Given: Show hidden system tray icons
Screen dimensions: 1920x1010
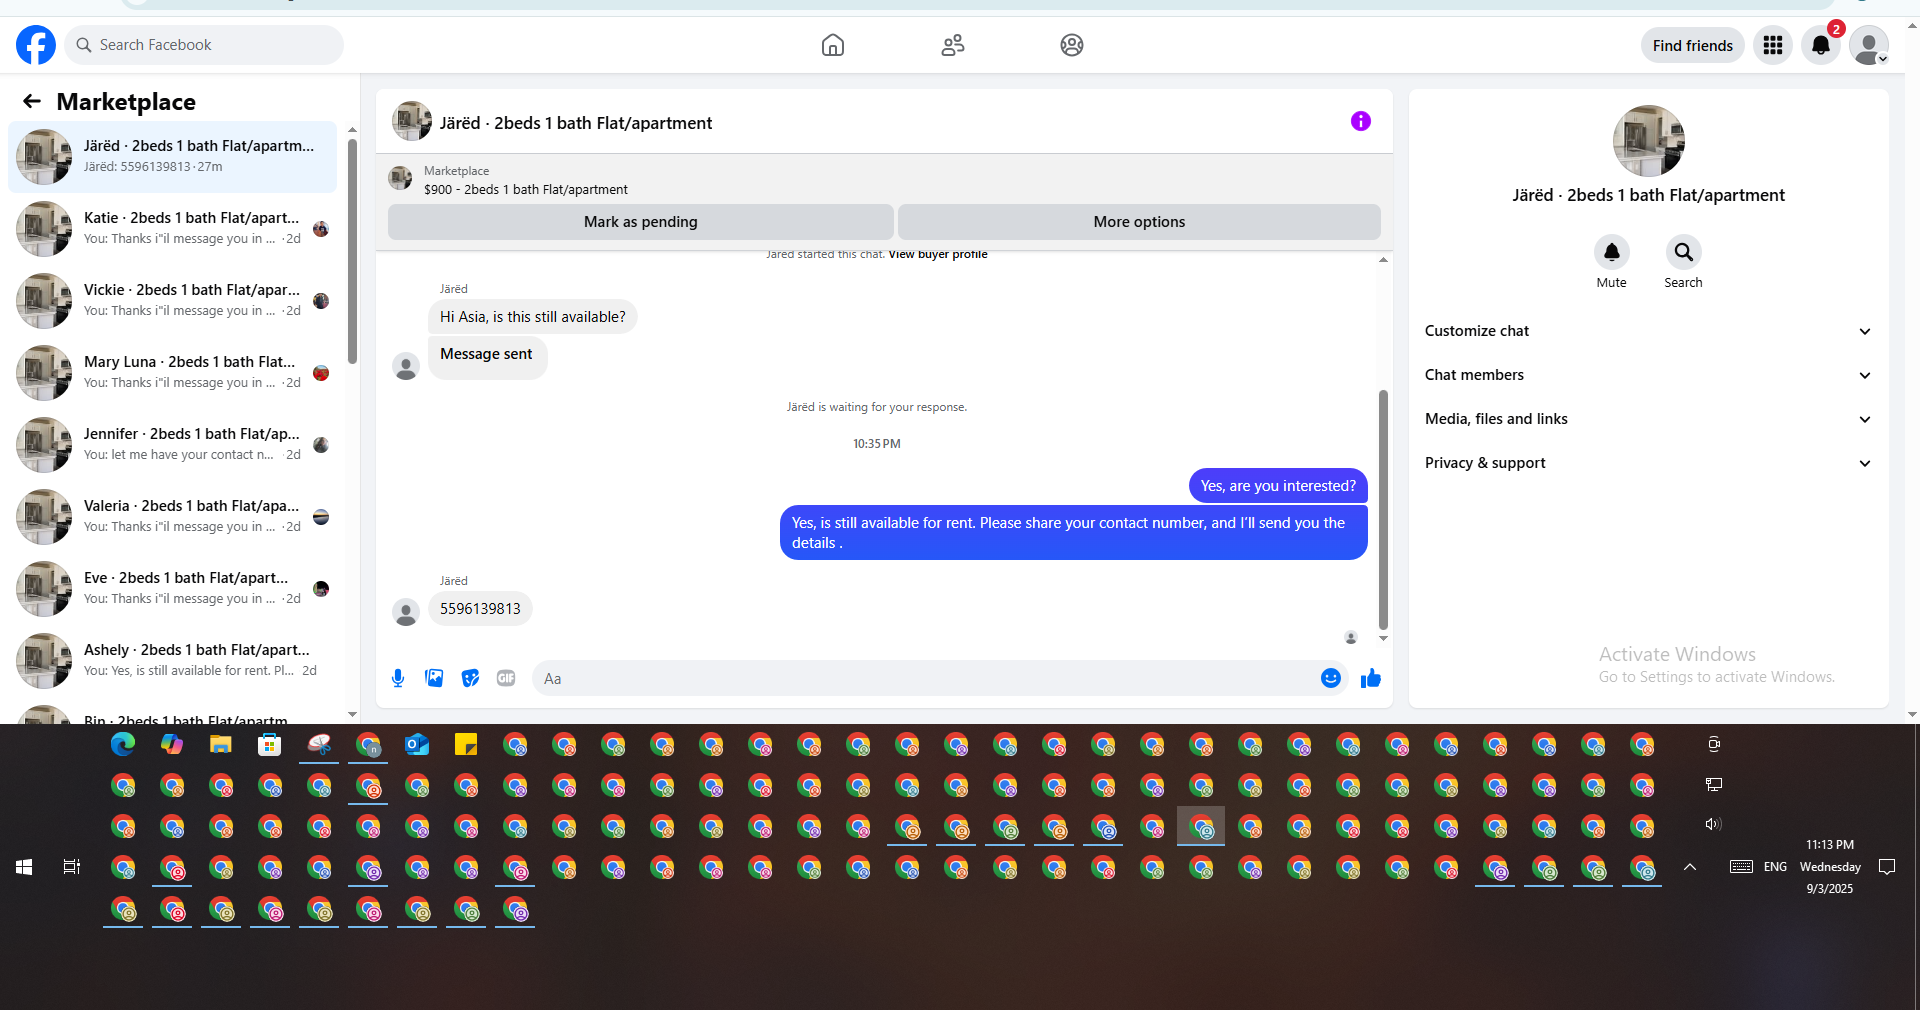Looking at the screenshot, I should (1690, 867).
